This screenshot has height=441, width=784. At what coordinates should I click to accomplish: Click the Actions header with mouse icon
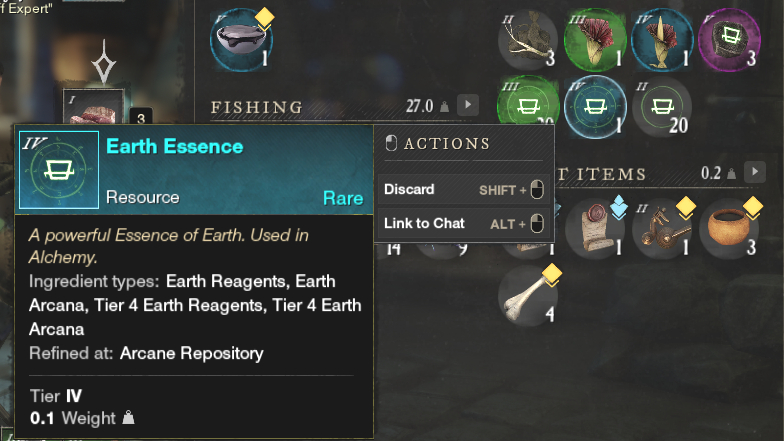438,144
